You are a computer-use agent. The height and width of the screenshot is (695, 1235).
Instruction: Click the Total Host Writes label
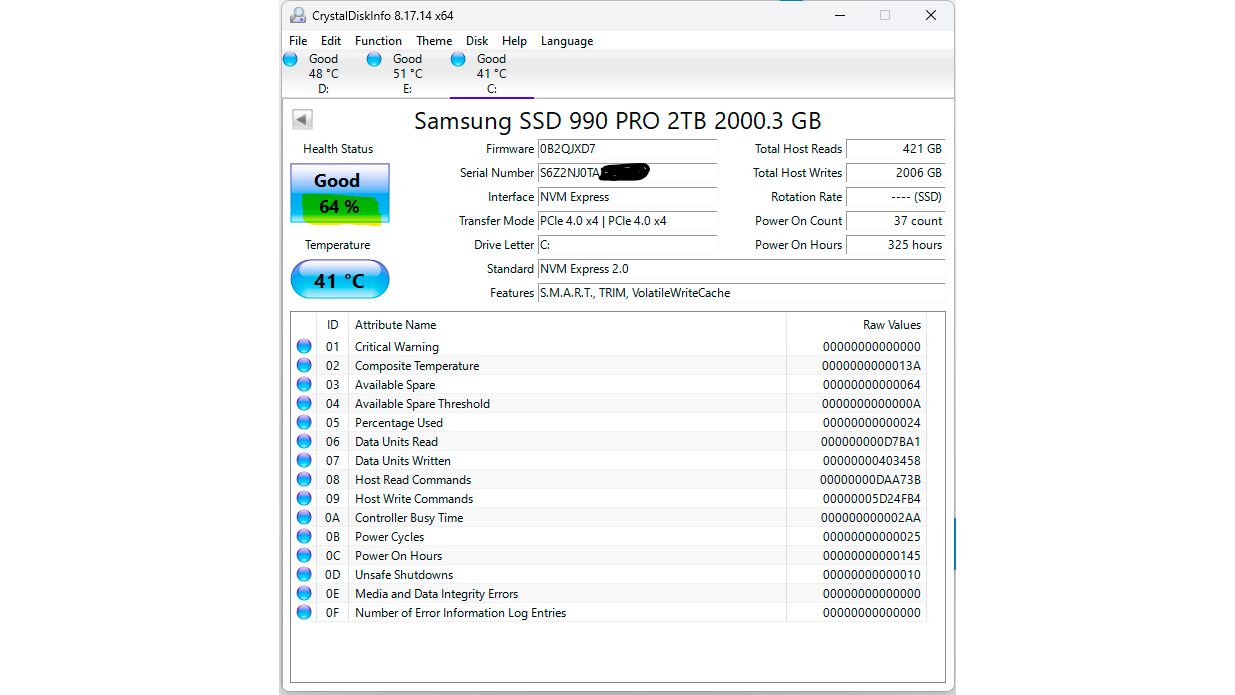(797, 173)
